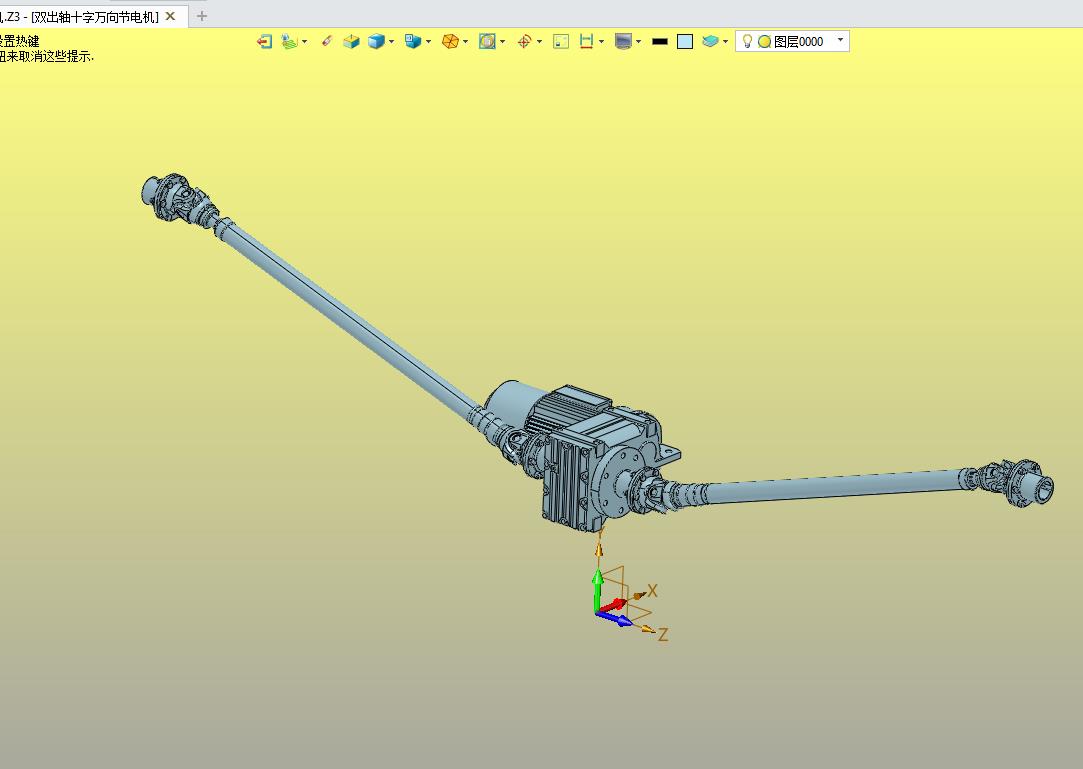Click the X axis label on the triad
The height and width of the screenshot is (769, 1083).
click(x=652, y=591)
